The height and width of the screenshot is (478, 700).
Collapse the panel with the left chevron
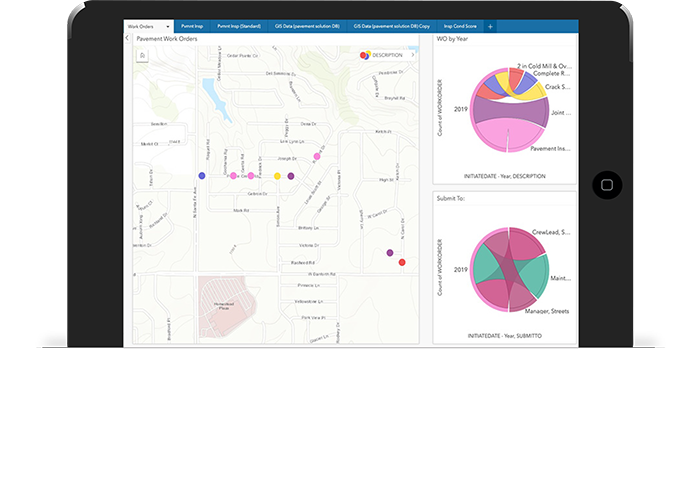coord(128,38)
